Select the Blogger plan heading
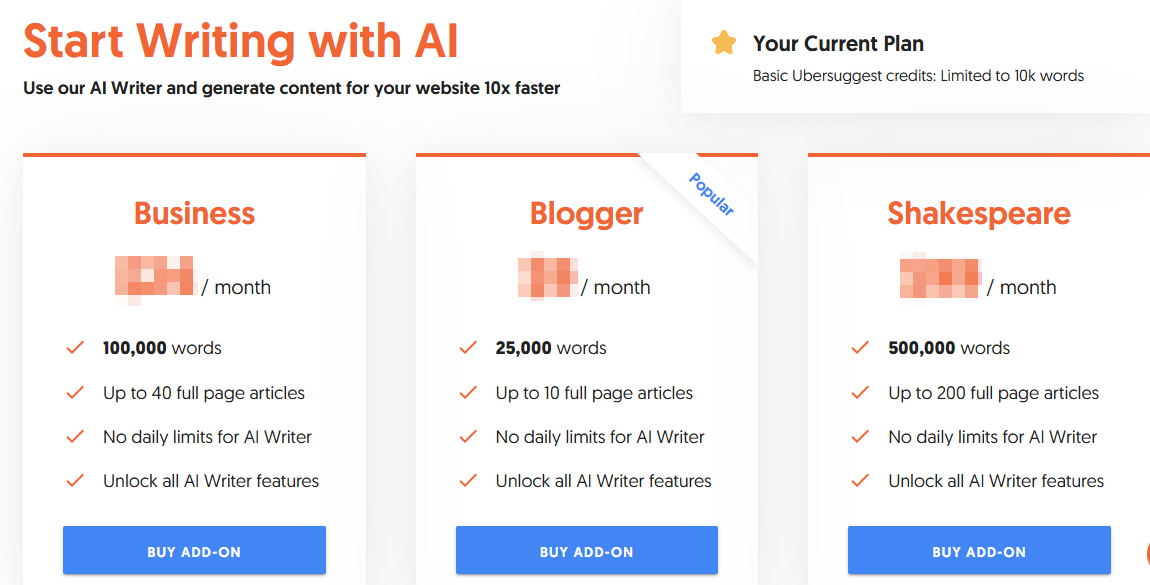The height and width of the screenshot is (585, 1150). pos(587,213)
